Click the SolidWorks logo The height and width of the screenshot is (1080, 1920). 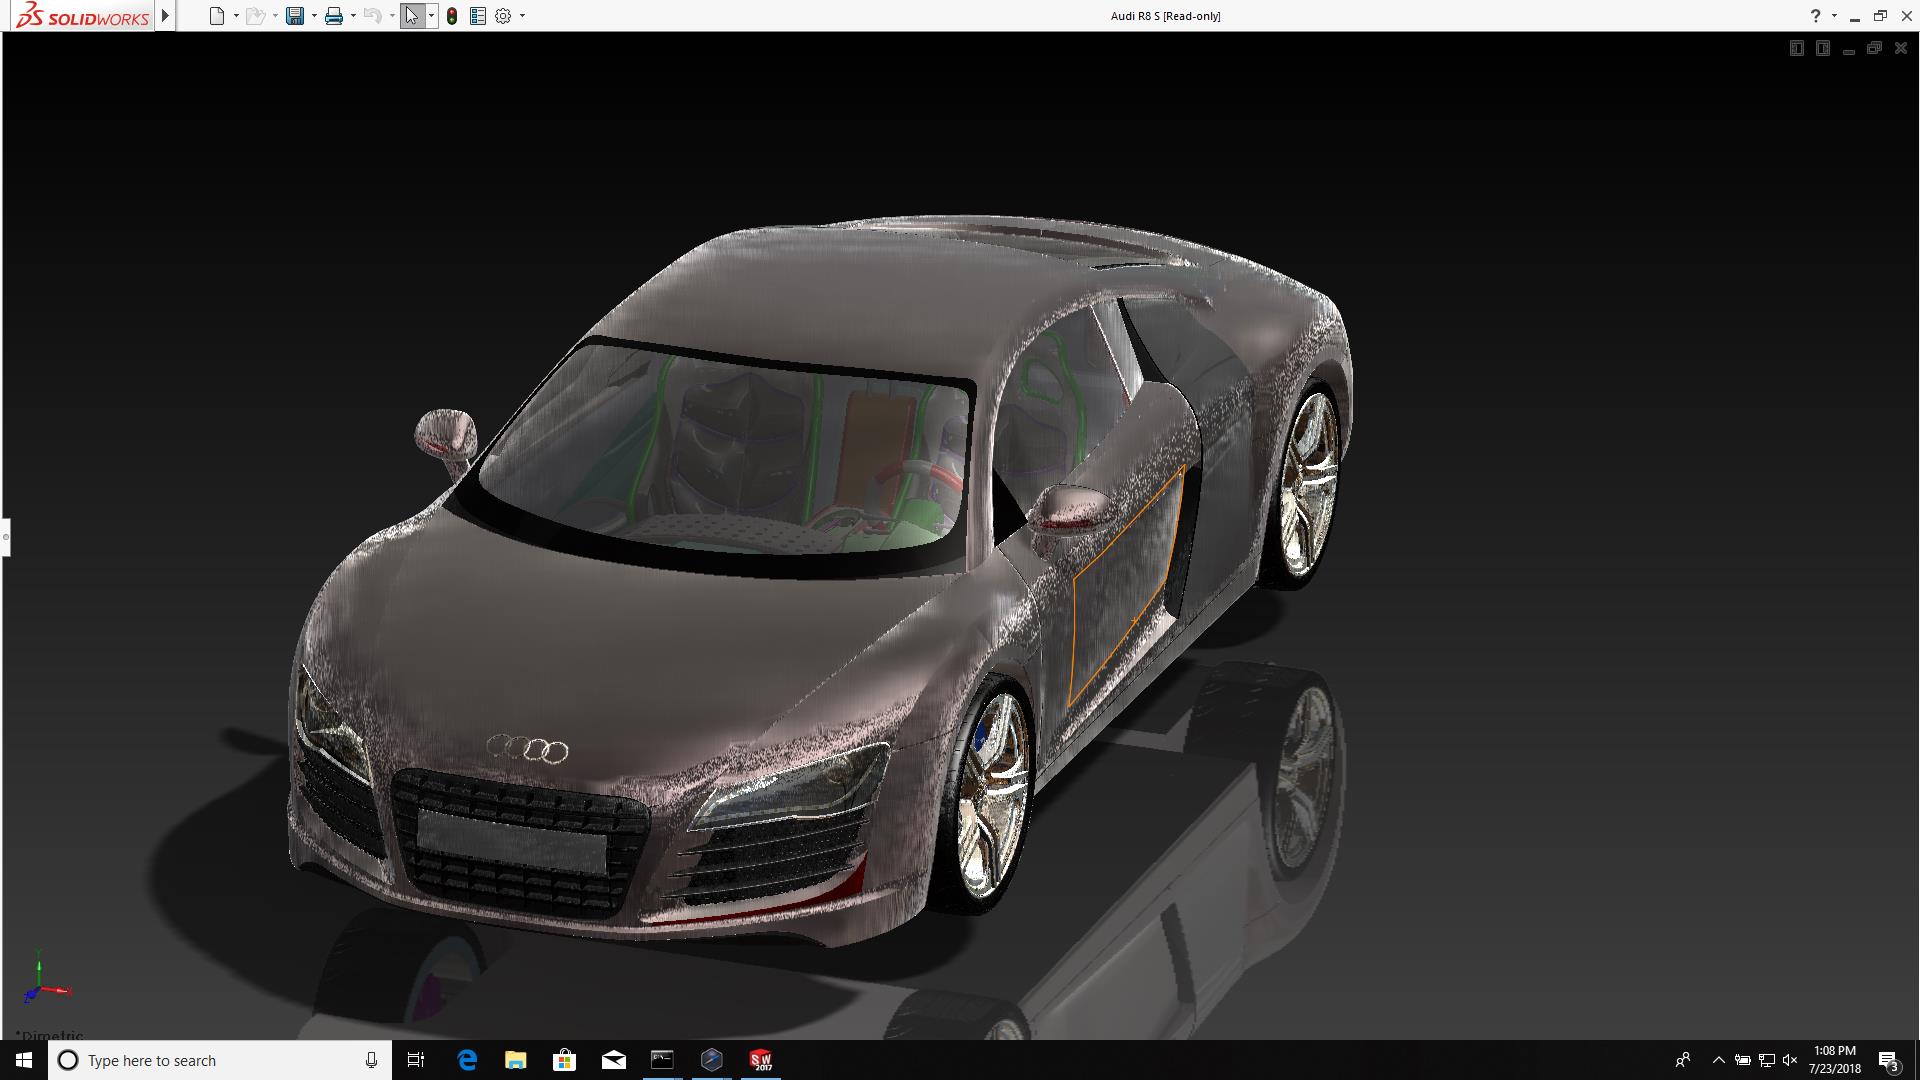coord(84,16)
